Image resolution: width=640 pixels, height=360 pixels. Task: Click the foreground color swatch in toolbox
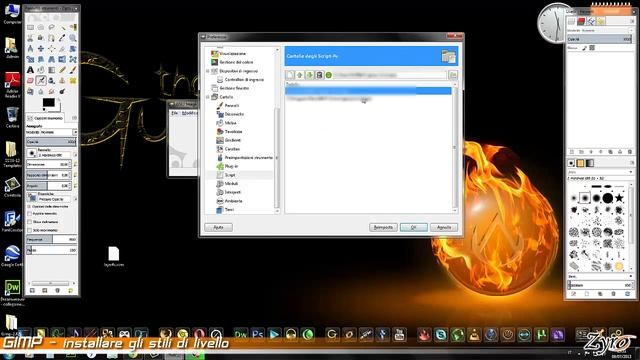[48, 102]
